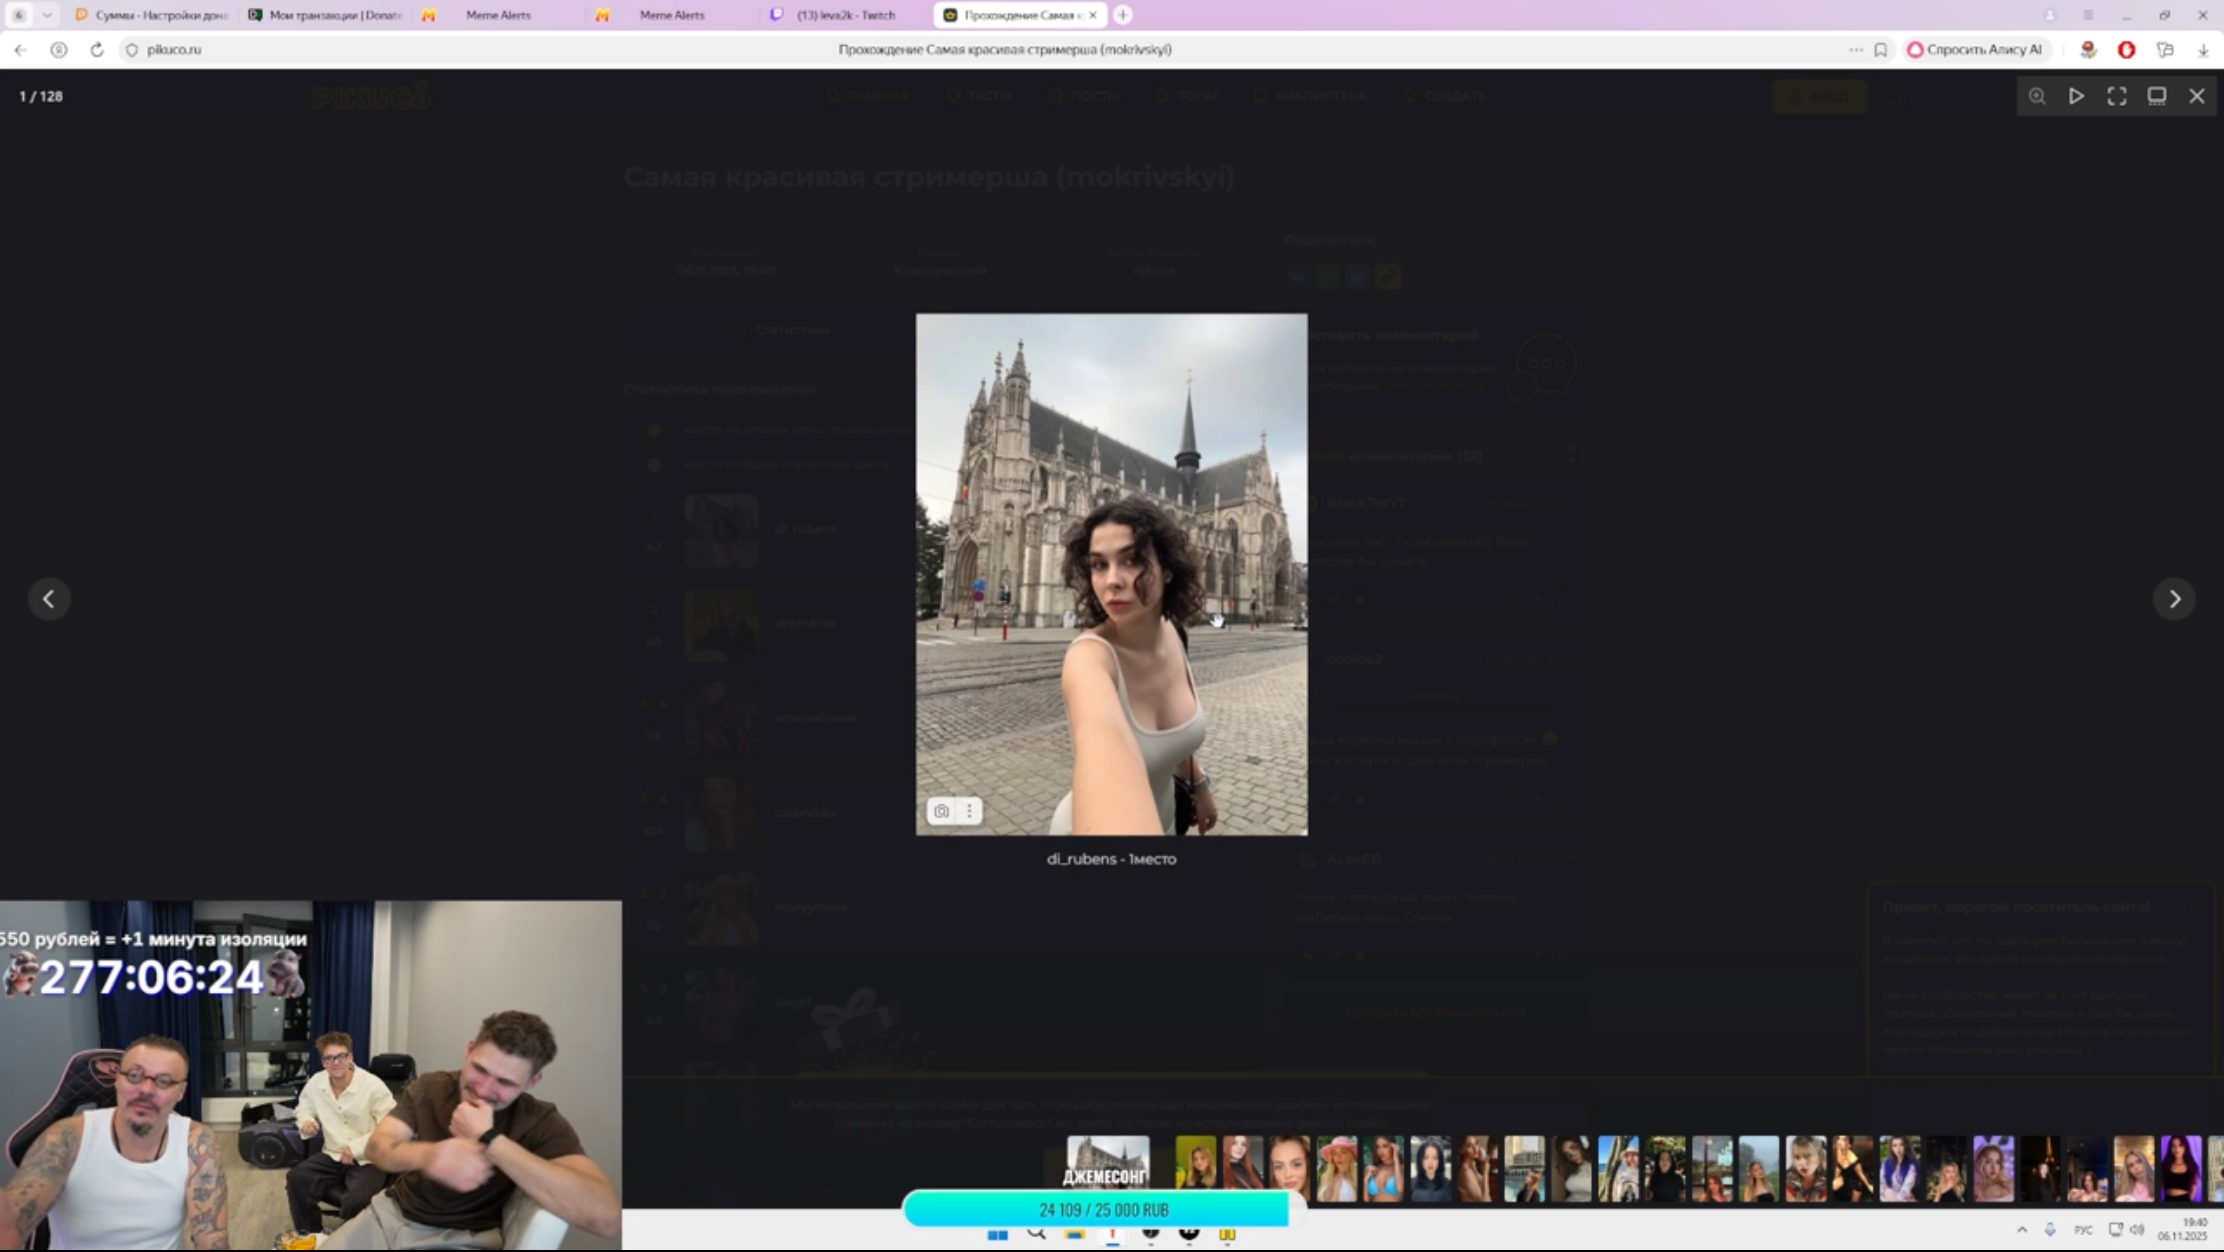Toggle the thumbnail strip visibility

click(2157, 96)
